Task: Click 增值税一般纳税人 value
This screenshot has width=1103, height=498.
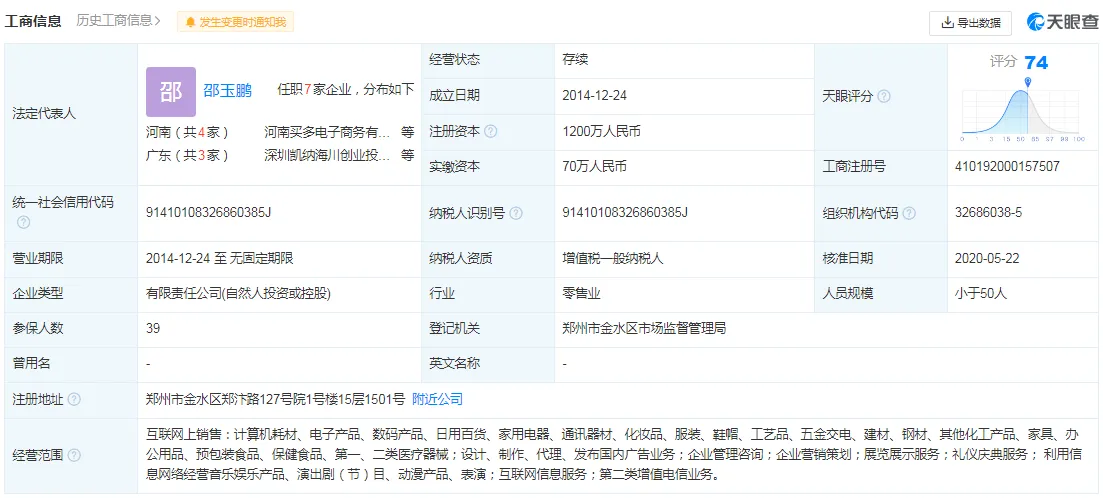Action: click(x=613, y=258)
